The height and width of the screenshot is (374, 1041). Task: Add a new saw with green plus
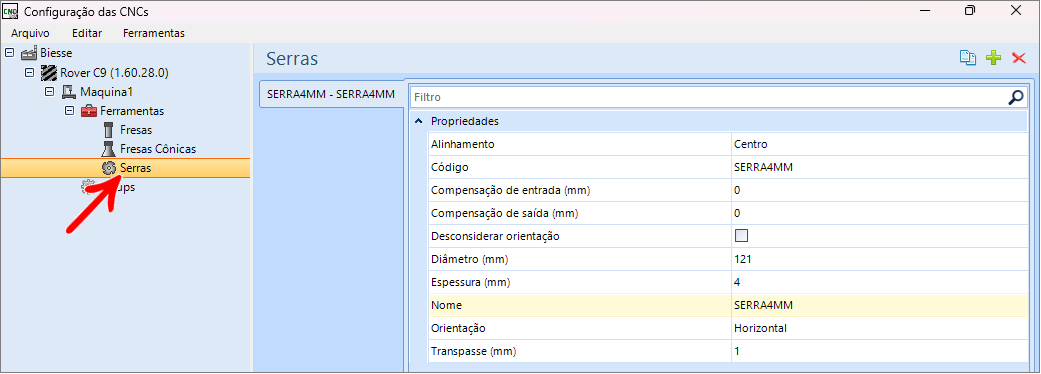(993, 58)
